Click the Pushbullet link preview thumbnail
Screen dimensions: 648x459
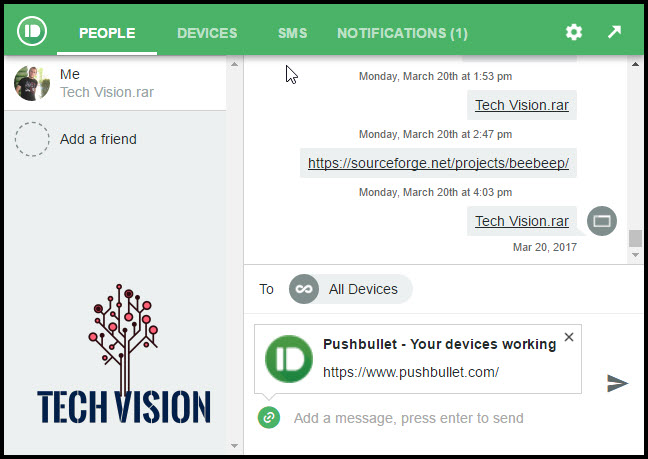click(x=289, y=359)
